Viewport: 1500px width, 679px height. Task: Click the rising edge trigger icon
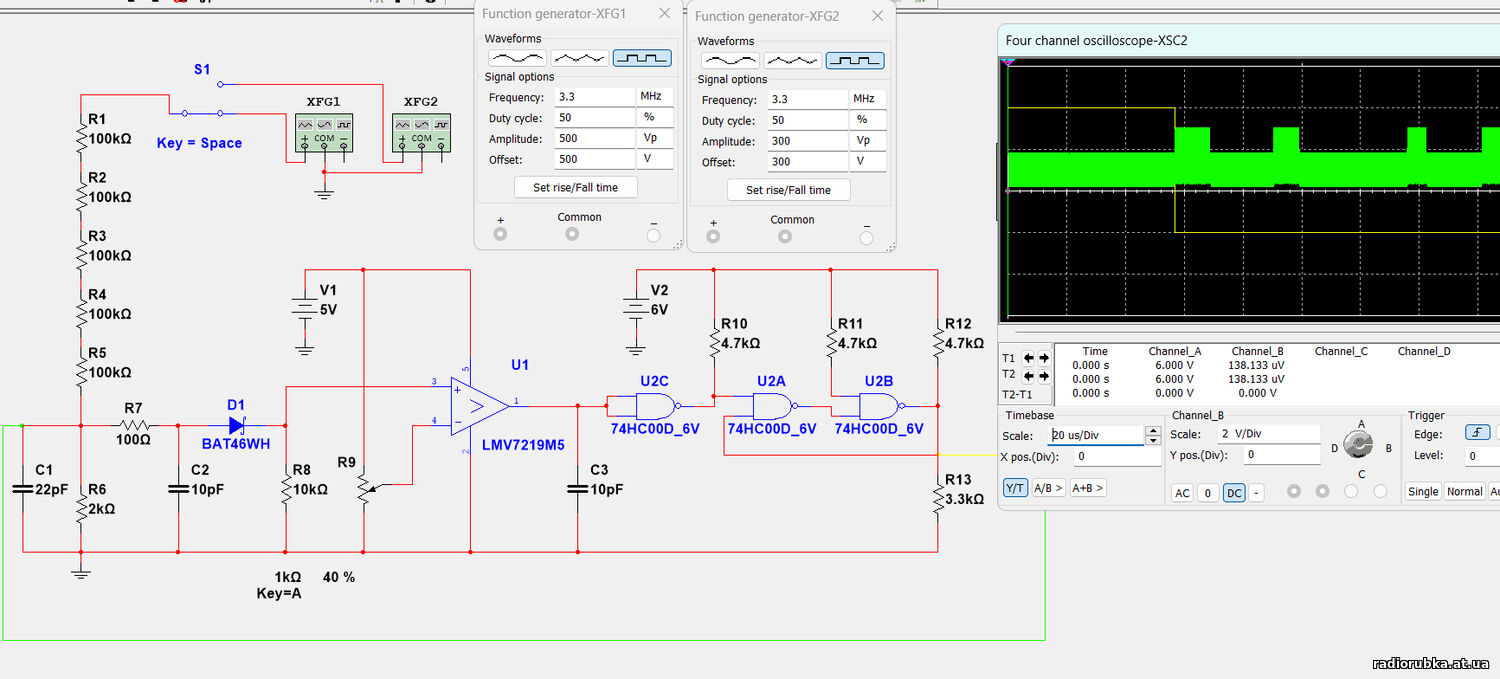[1477, 433]
